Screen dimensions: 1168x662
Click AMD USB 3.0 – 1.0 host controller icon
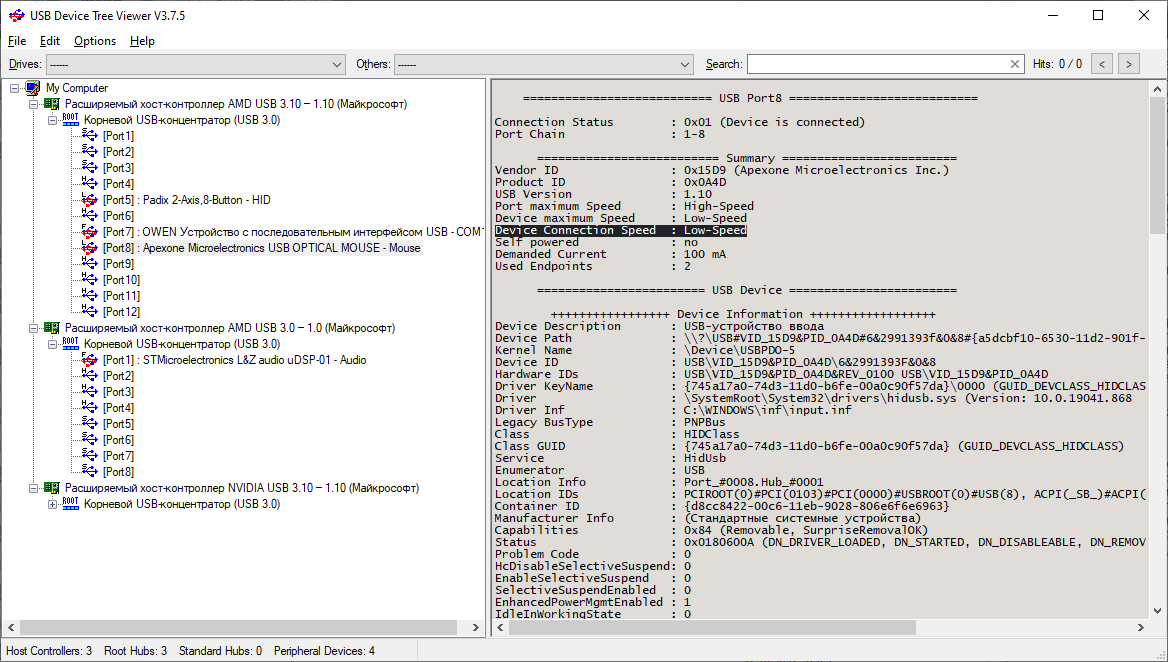pyautogui.click(x=51, y=328)
